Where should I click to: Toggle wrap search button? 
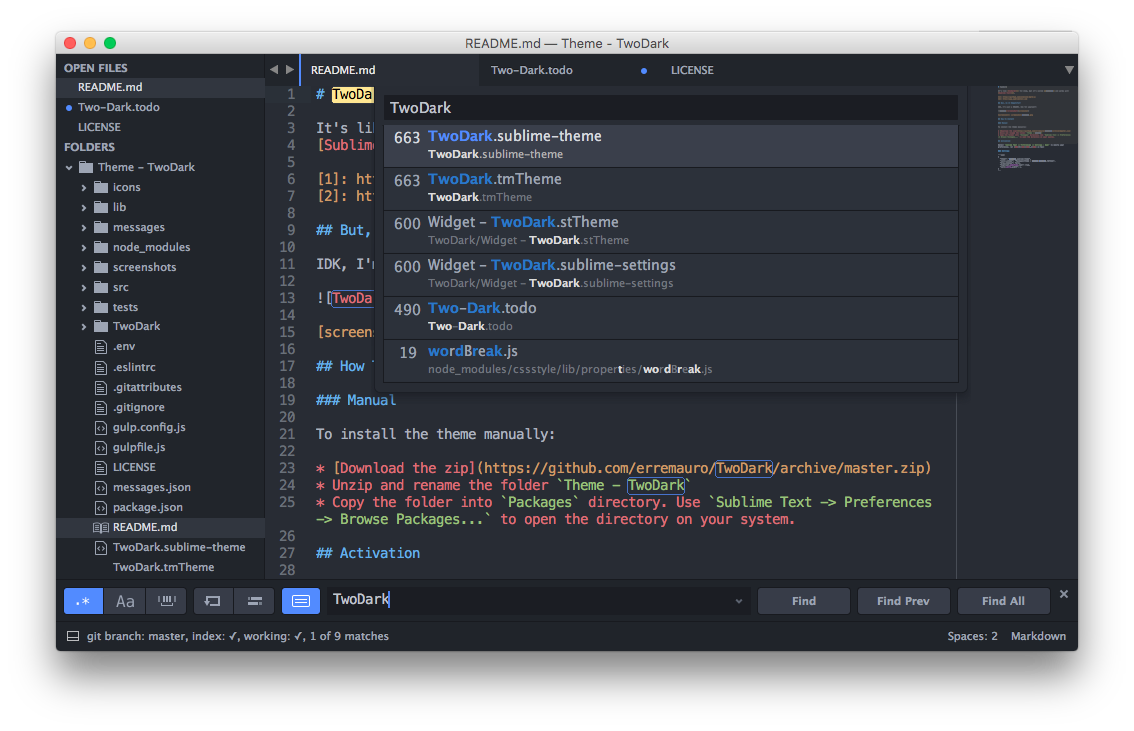click(213, 601)
